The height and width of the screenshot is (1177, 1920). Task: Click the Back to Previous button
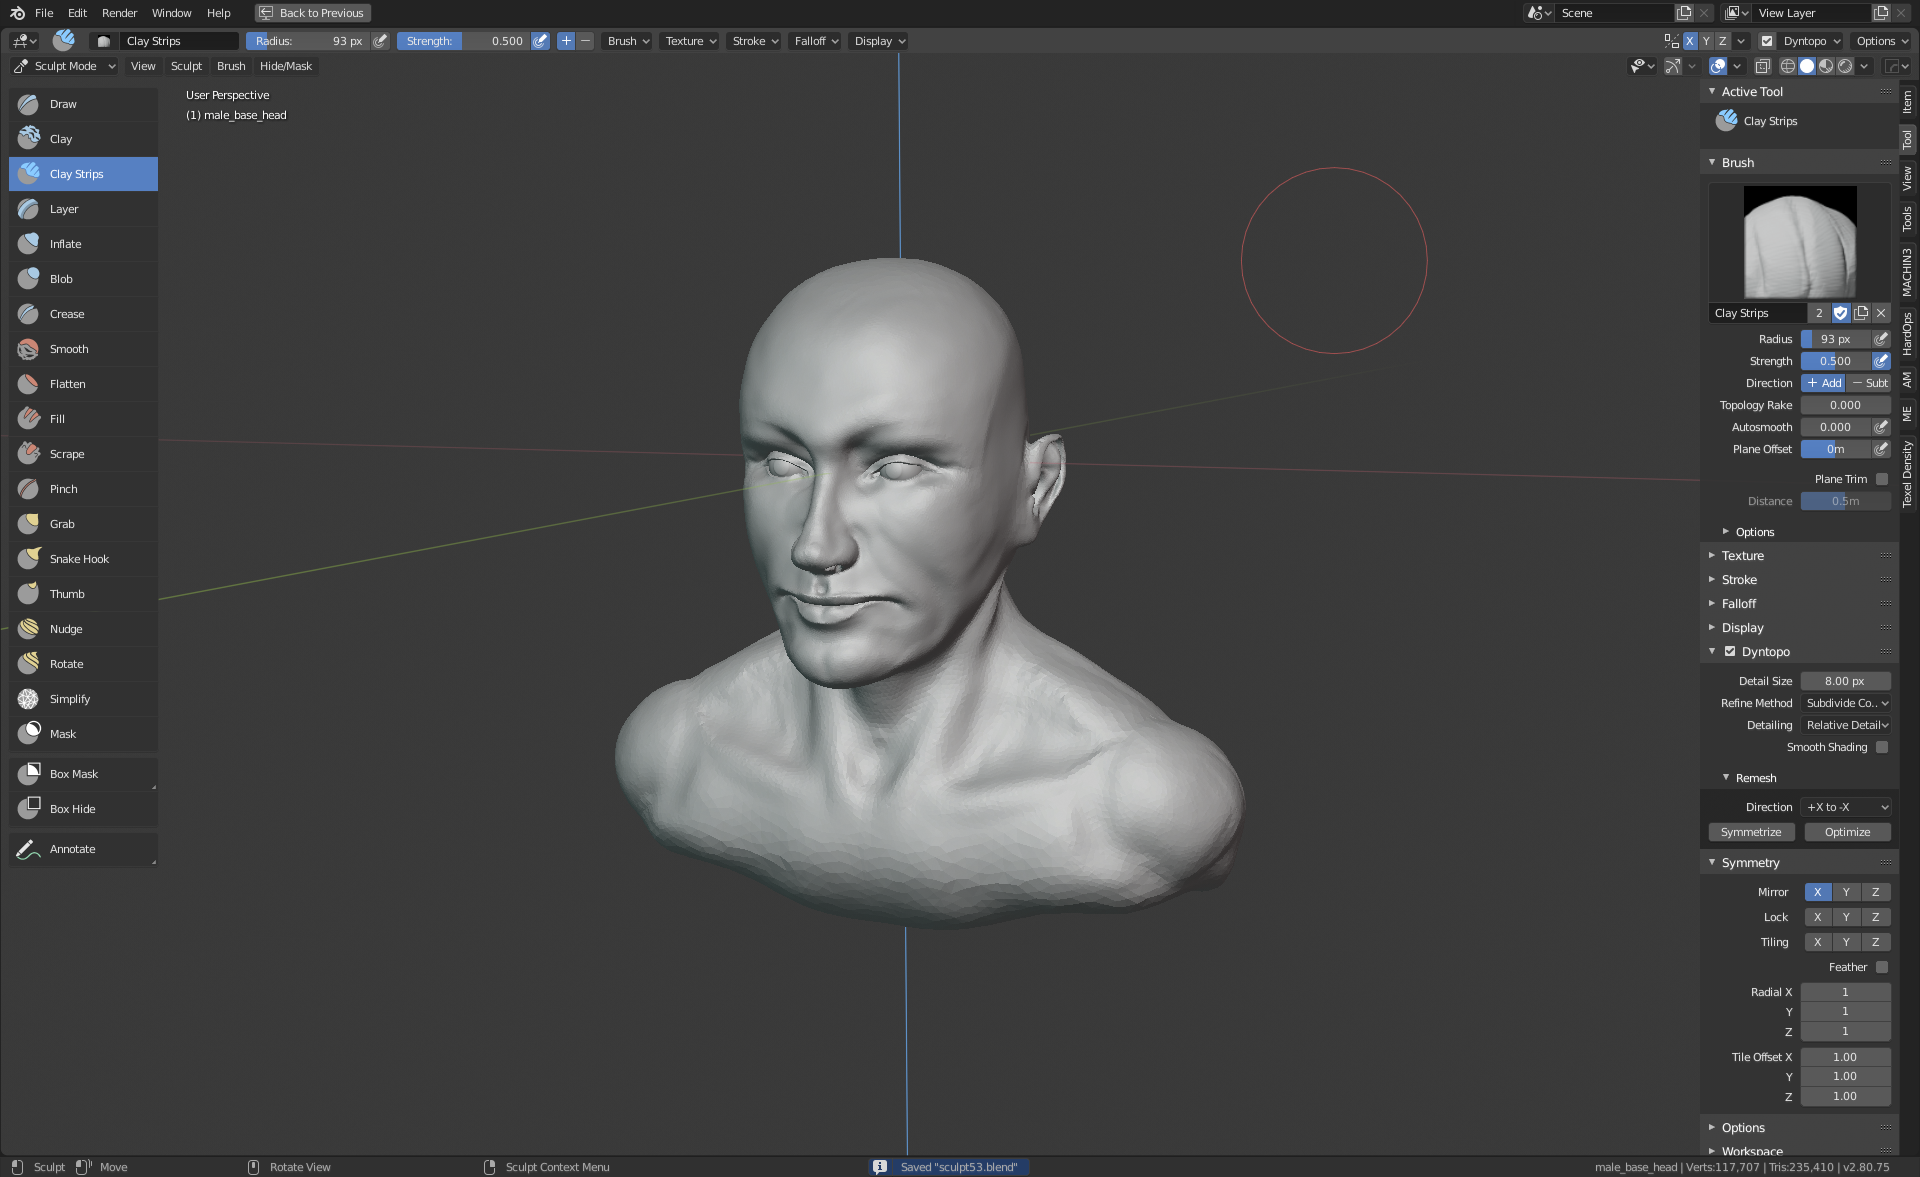[x=312, y=13]
